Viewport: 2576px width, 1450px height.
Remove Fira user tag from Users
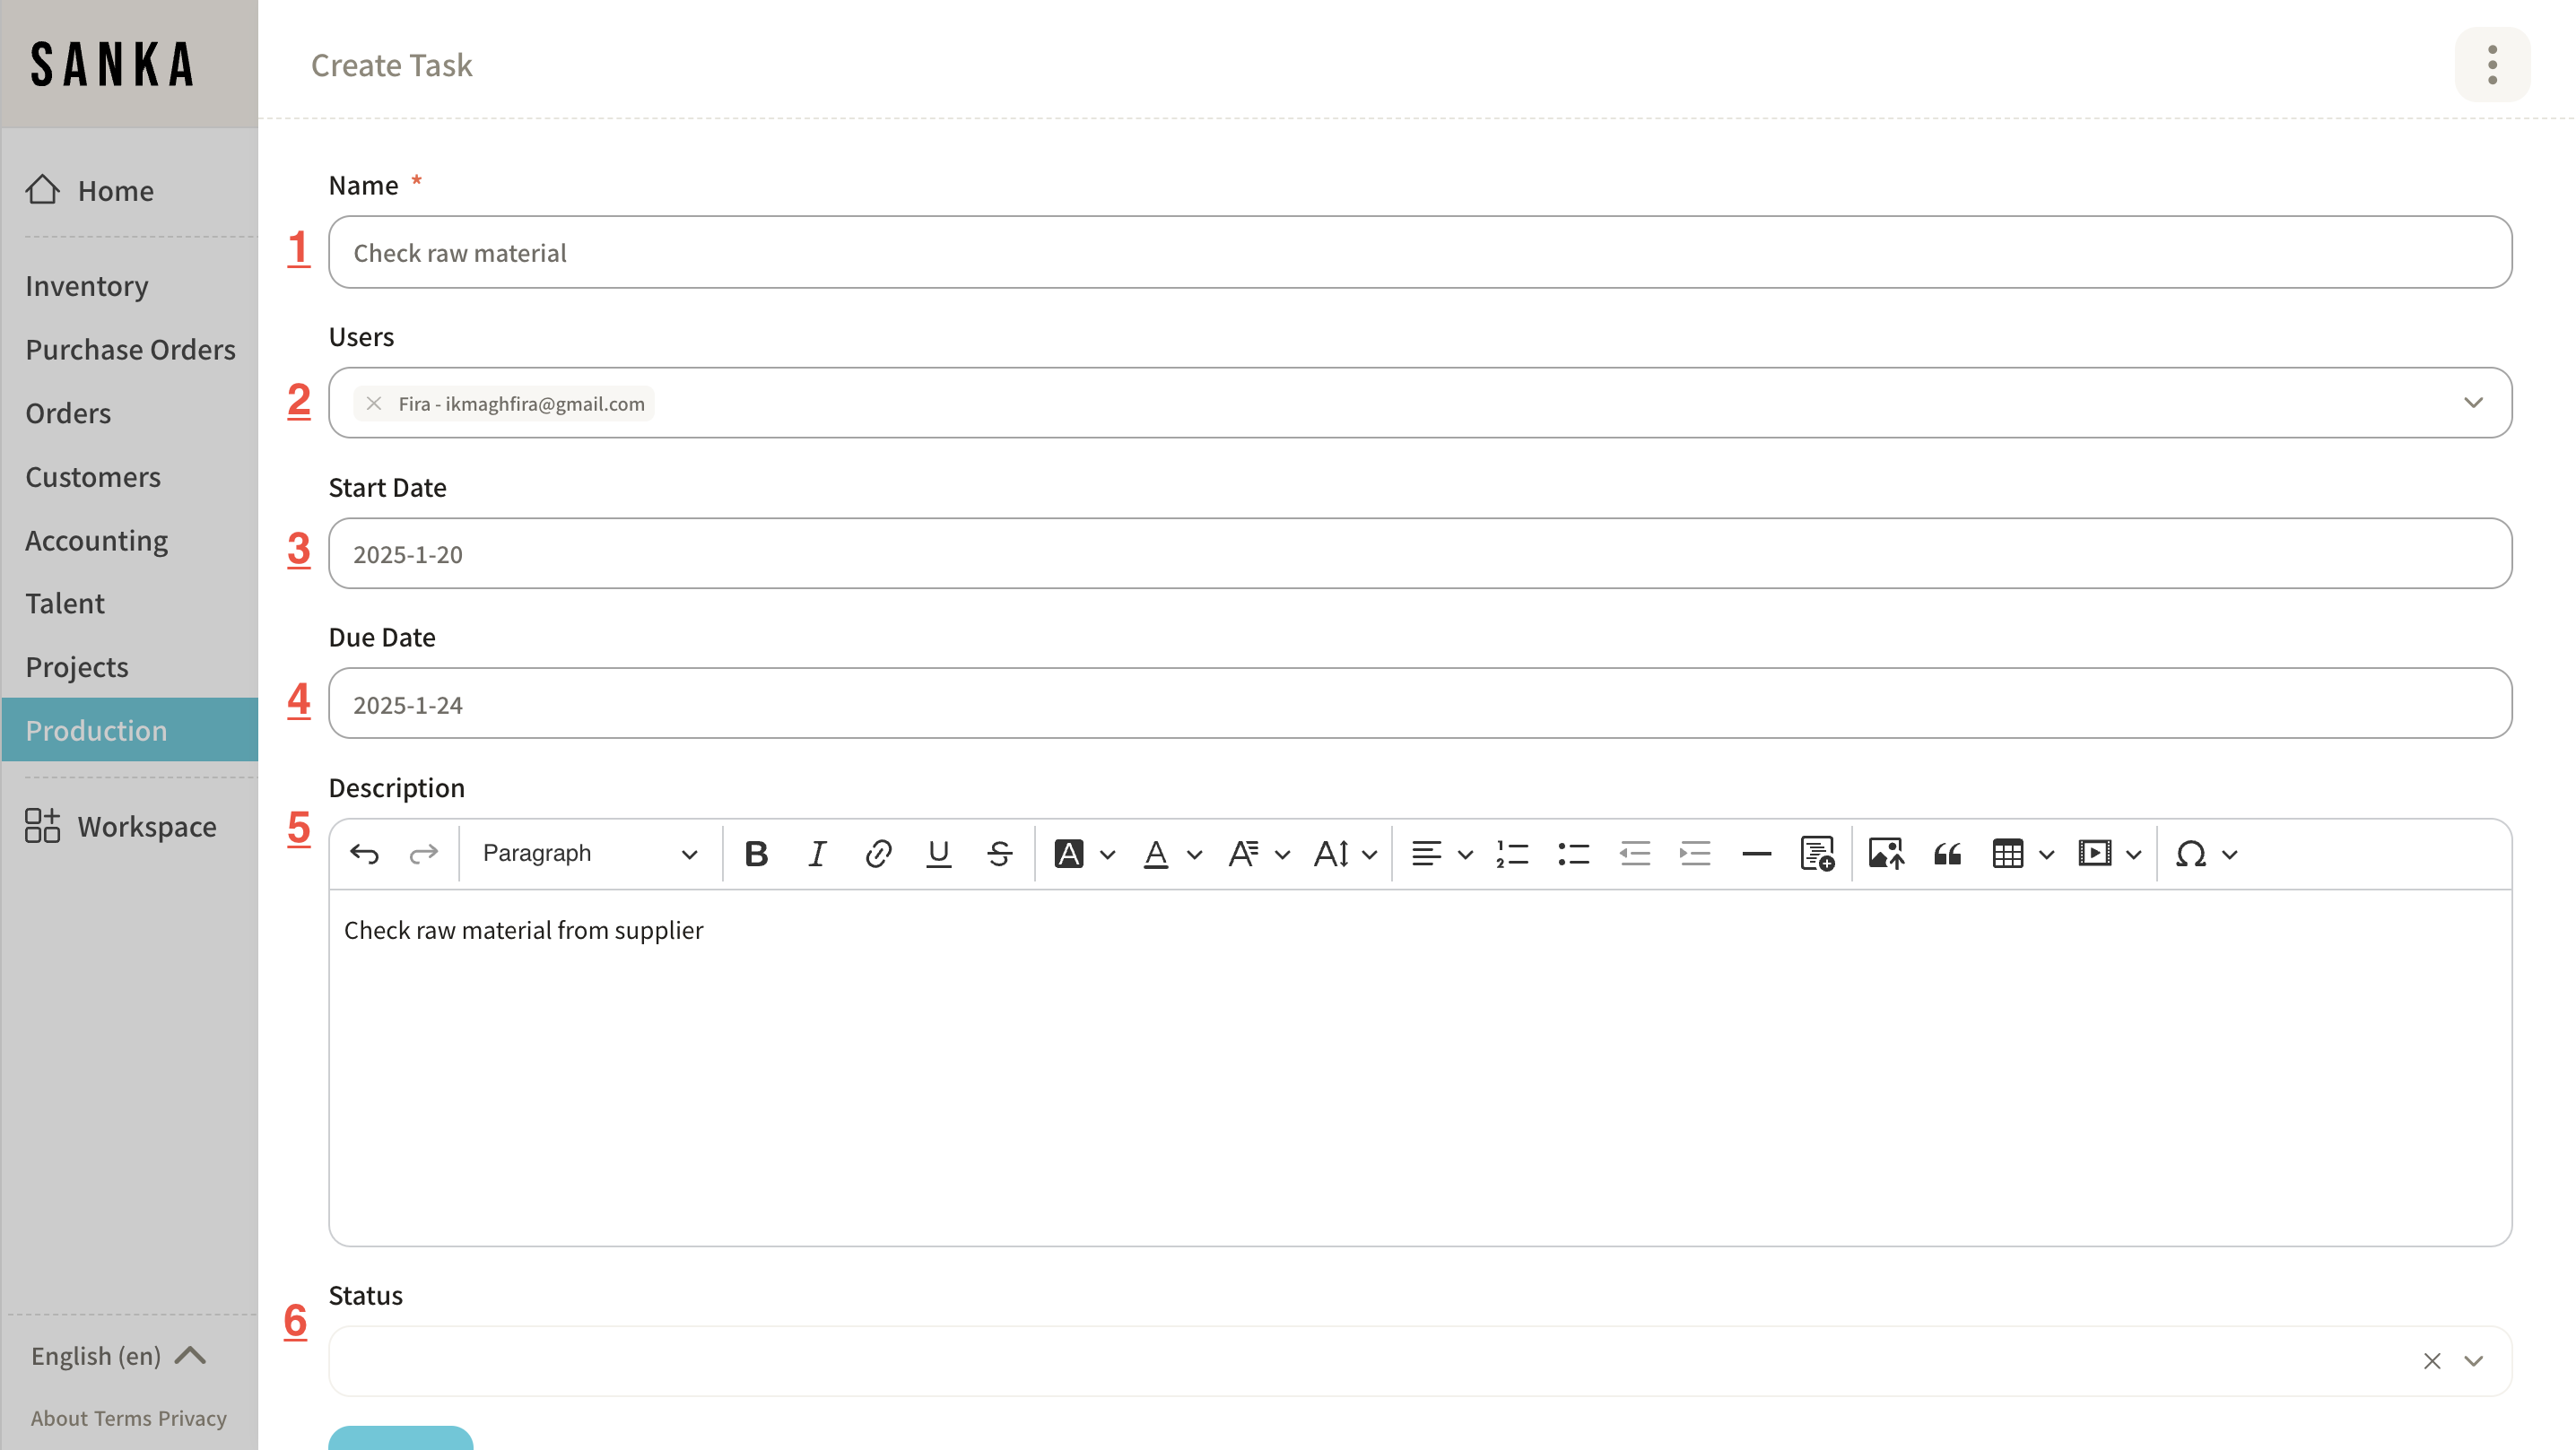tap(374, 404)
